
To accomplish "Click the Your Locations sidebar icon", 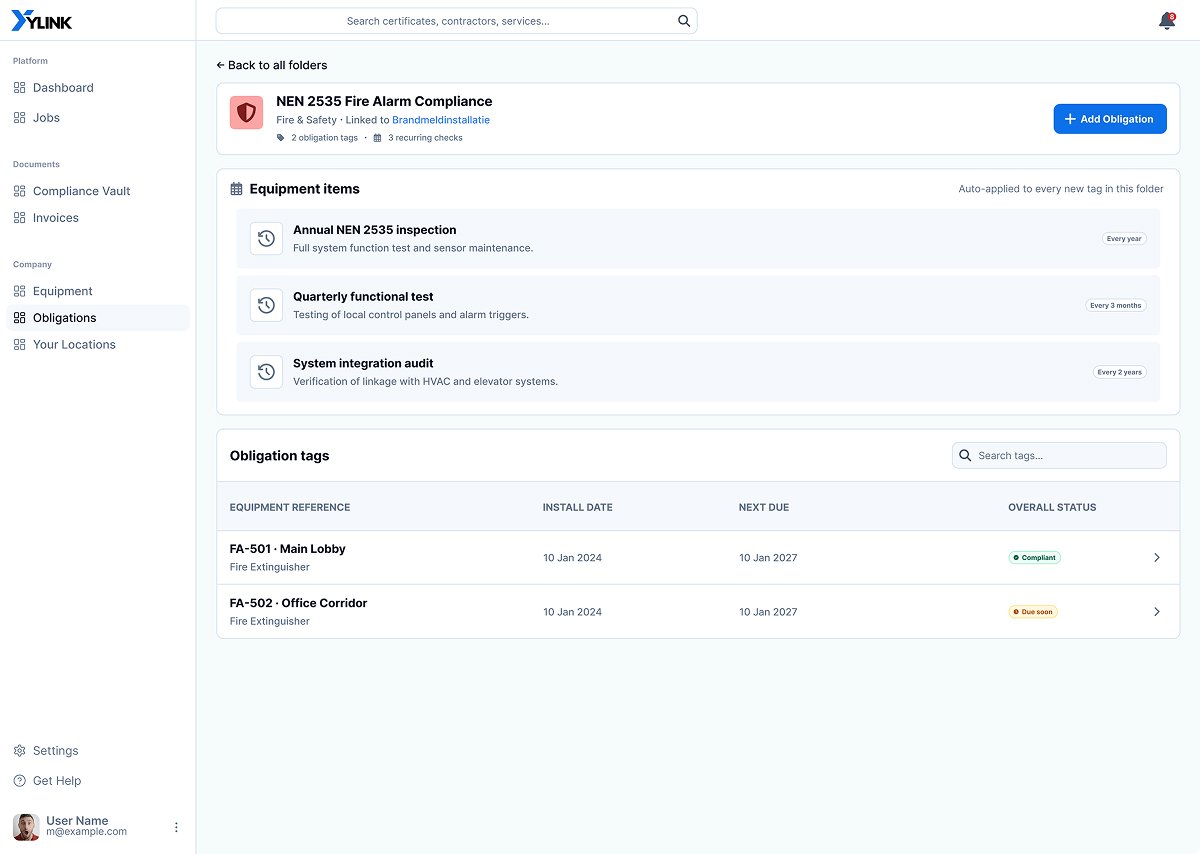I will [x=20, y=345].
